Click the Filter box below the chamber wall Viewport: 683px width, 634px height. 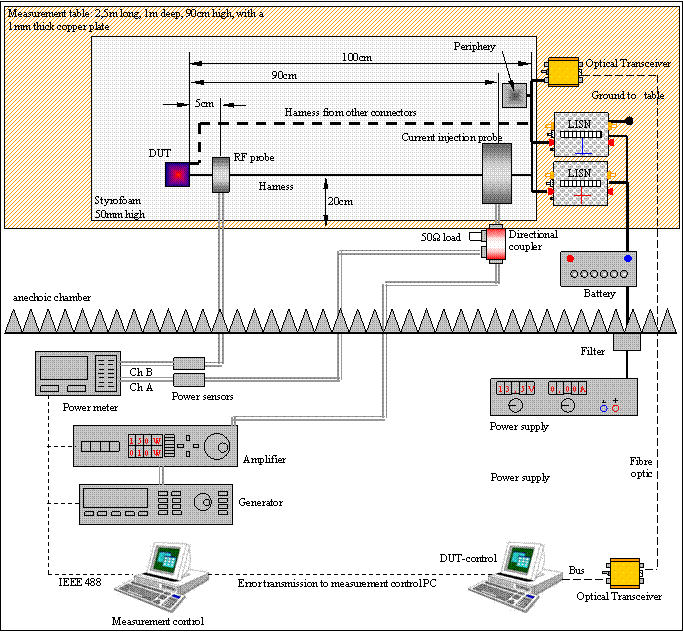(x=627, y=341)
